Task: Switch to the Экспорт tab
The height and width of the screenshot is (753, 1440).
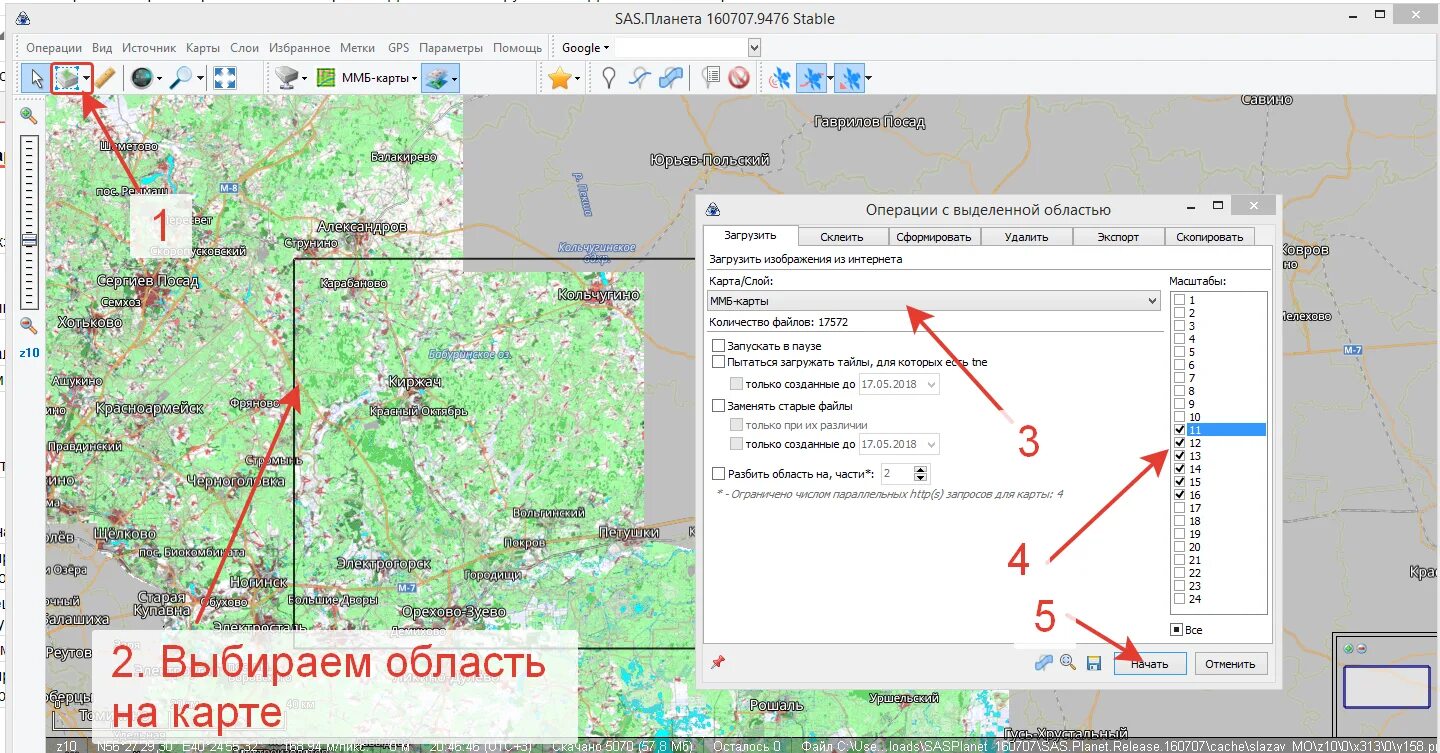Action: (1118, 237)
